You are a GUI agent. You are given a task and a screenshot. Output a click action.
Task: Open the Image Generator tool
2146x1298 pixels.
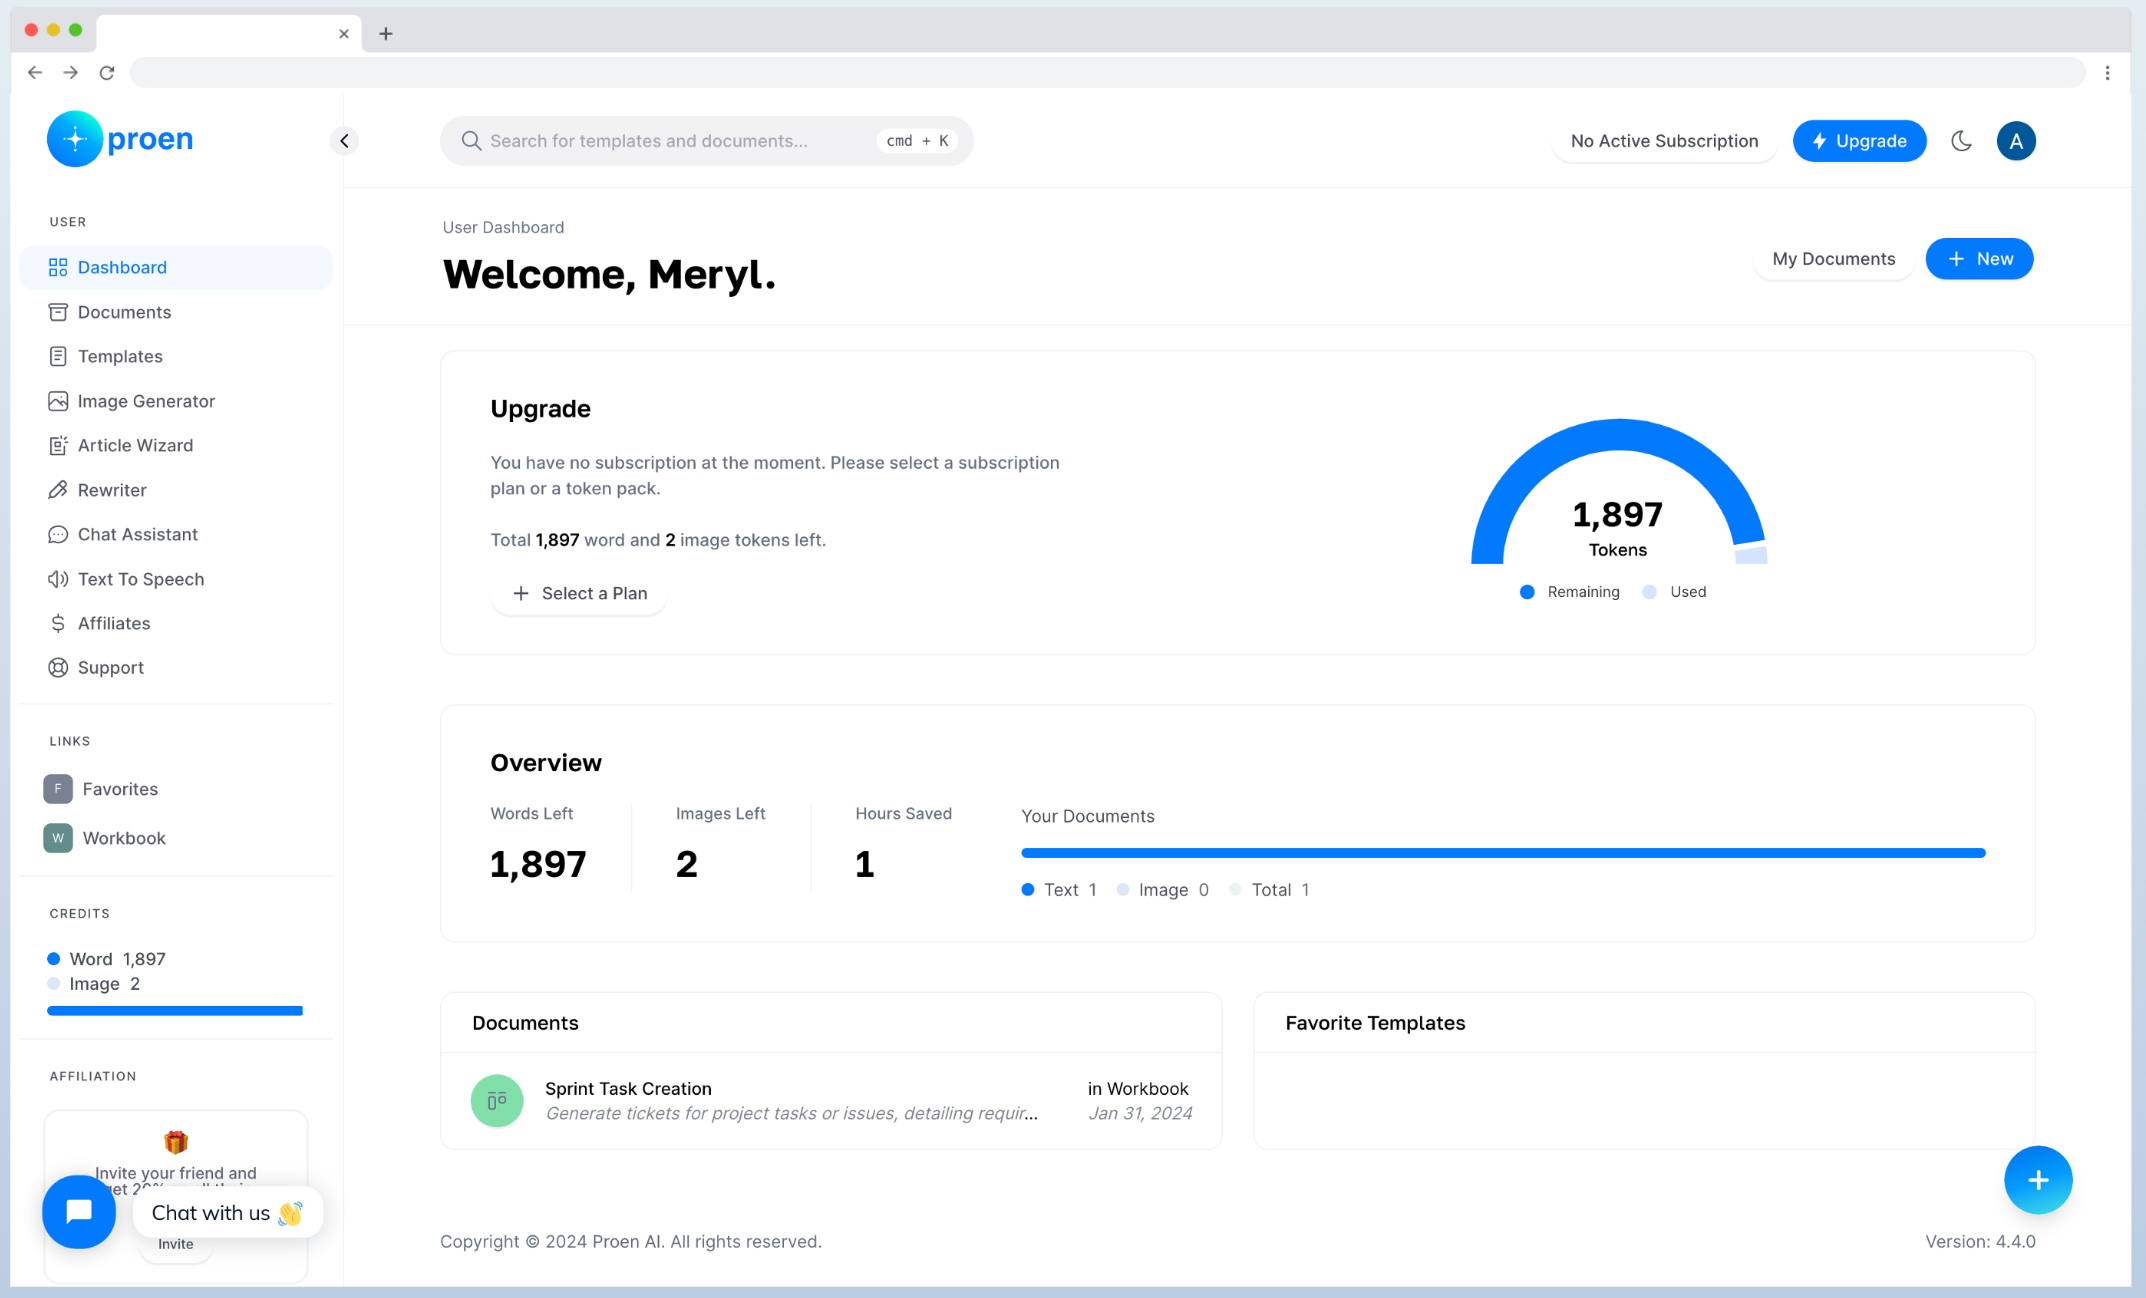click(x=146, y=400)
